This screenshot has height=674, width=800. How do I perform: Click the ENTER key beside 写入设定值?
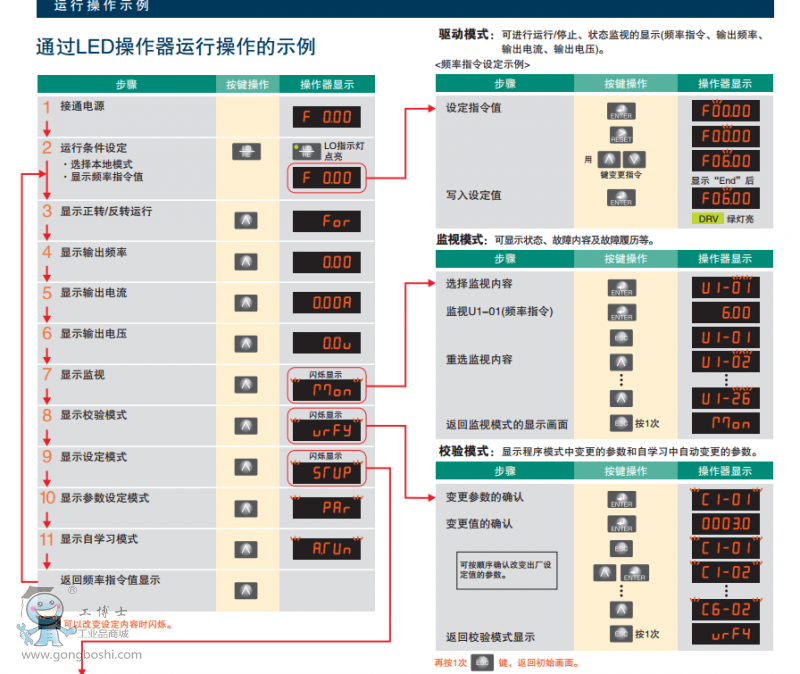click(621, 197)
